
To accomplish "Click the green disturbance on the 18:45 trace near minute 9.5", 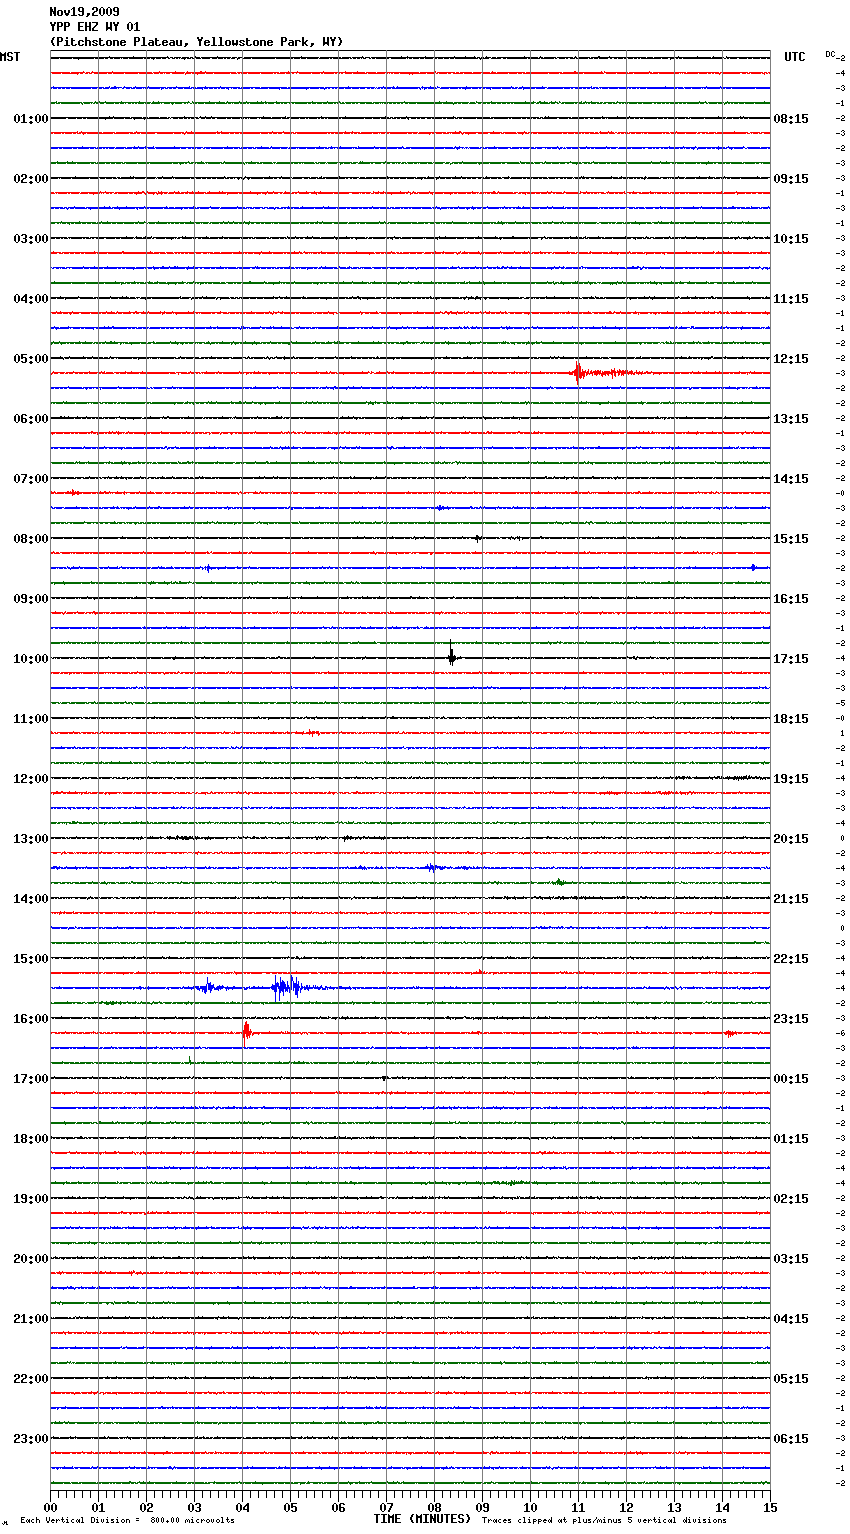I will (x=510, y=1183).
